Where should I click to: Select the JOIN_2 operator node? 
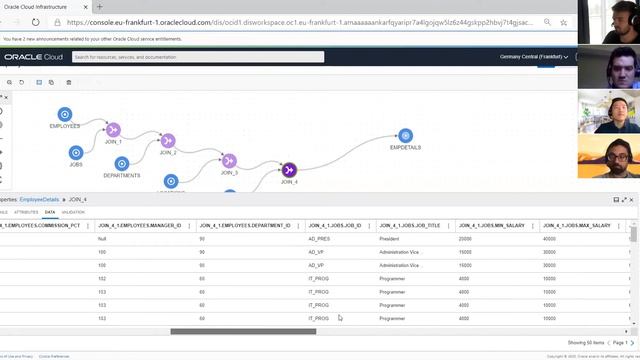click(x=168, y=141)
